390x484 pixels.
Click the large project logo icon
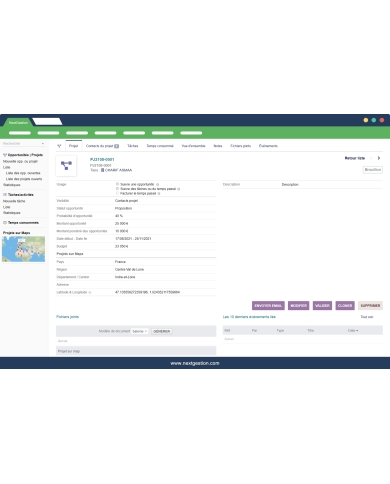click(x=66, y=166)
